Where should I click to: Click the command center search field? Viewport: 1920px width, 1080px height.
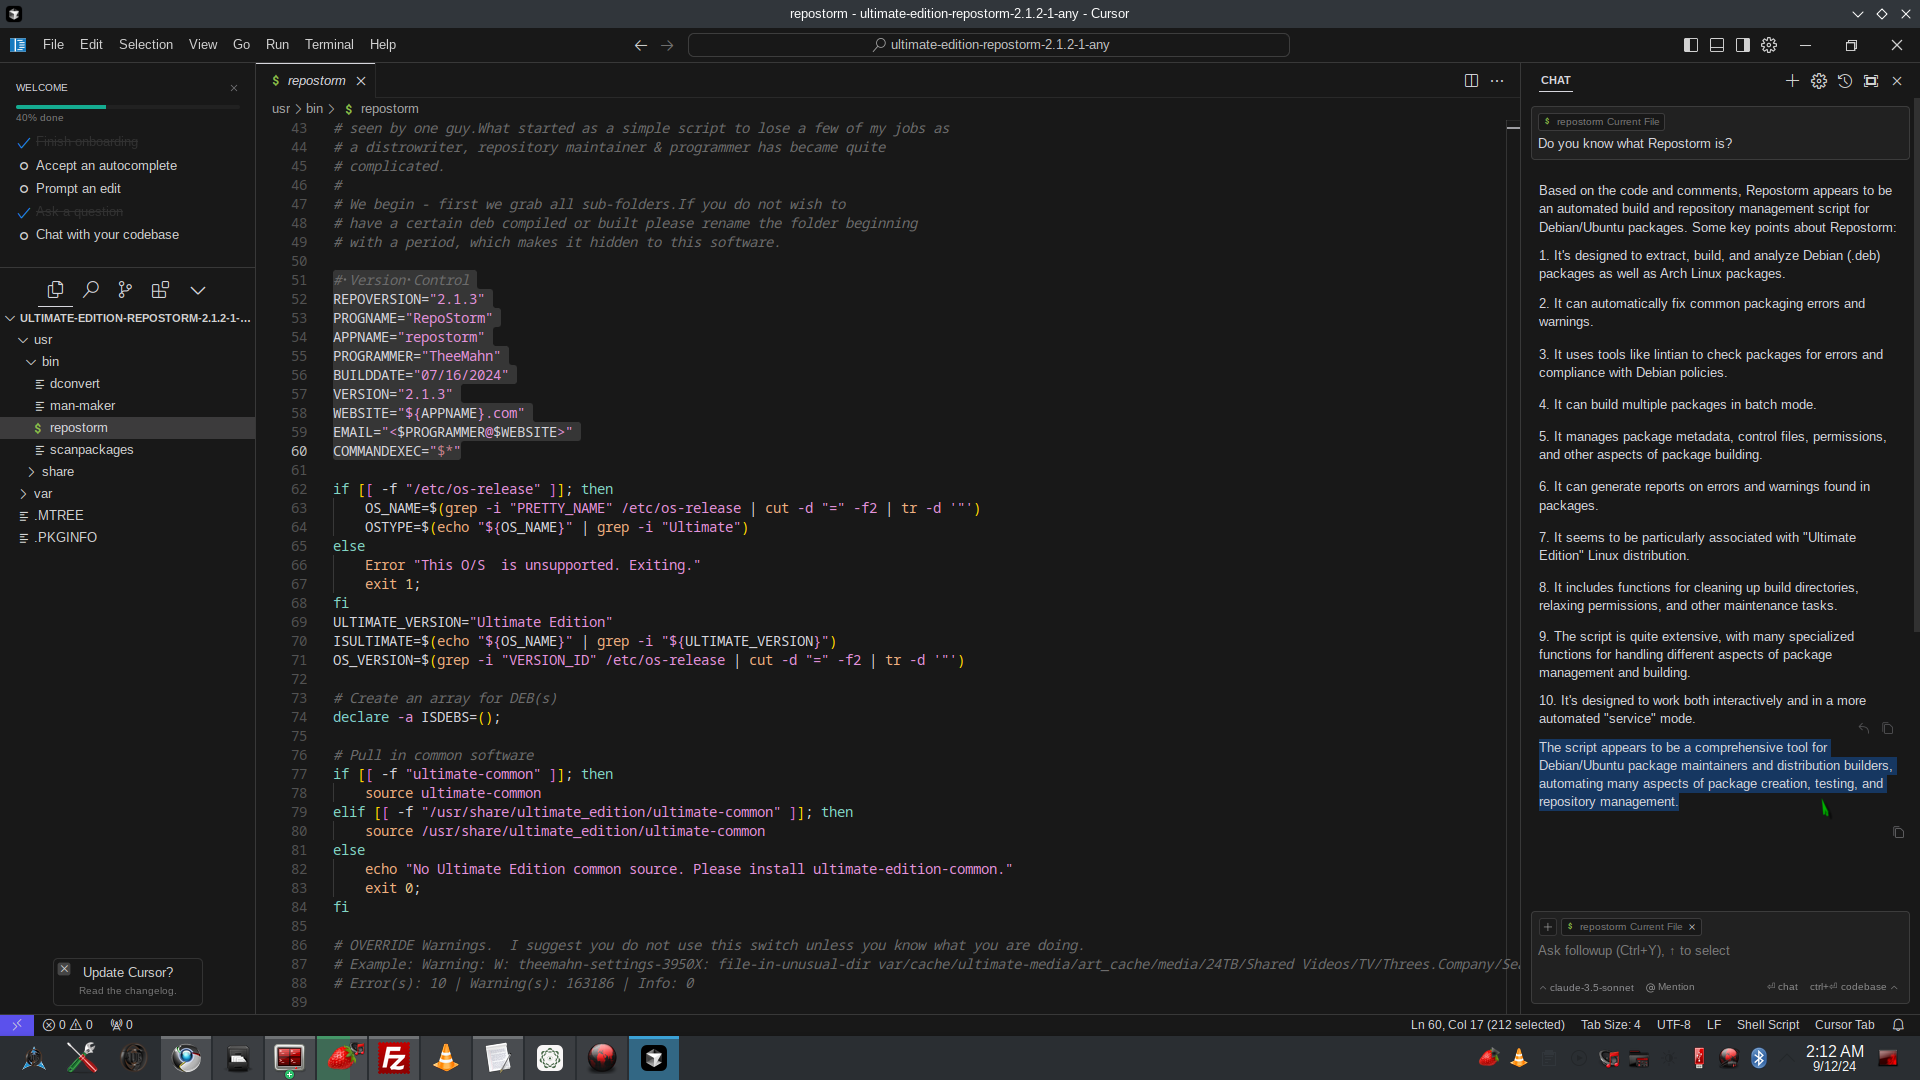click(x=989, y=45)
